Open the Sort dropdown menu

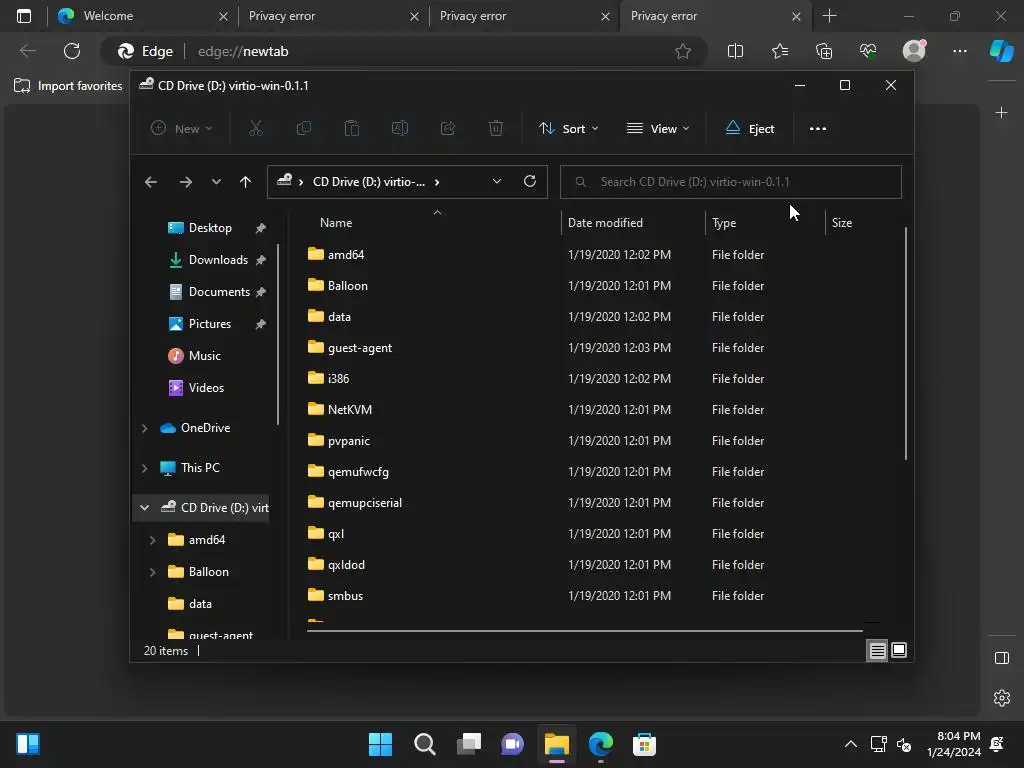coord(568,129)
